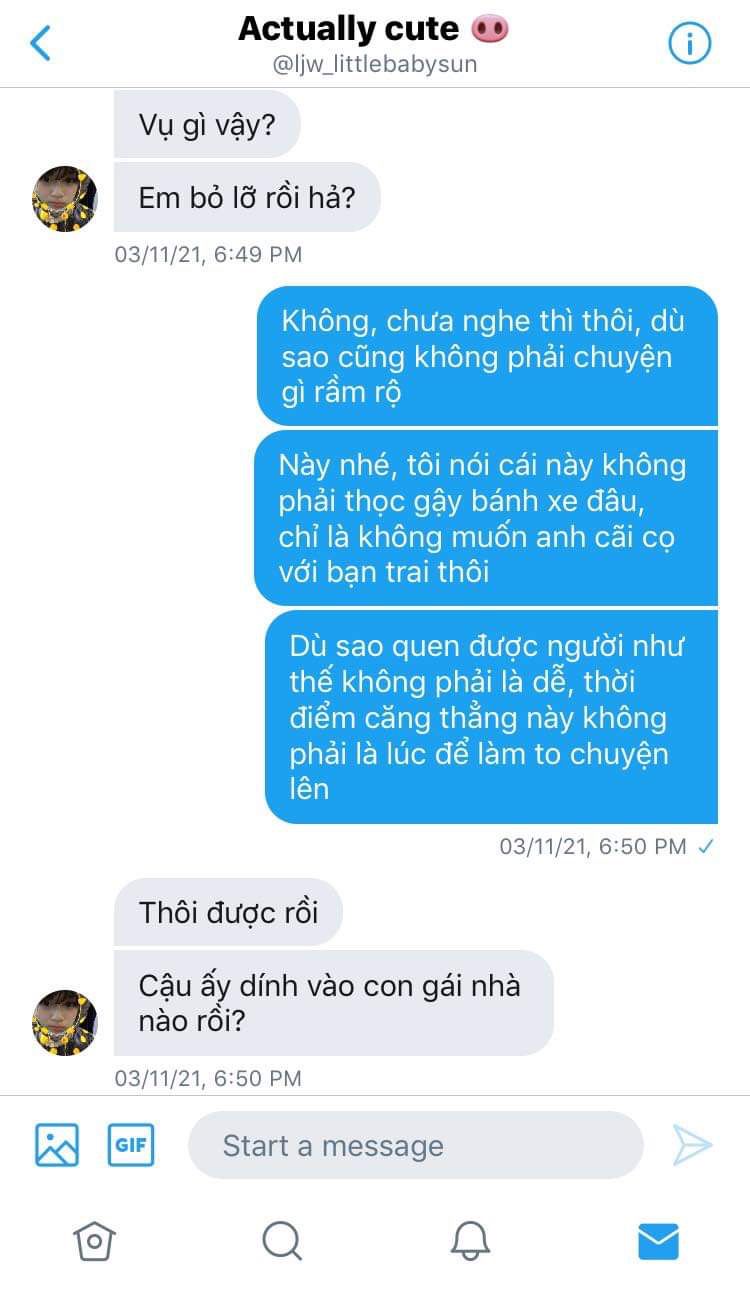Select the Thôi được rồi message bubble

228,912
